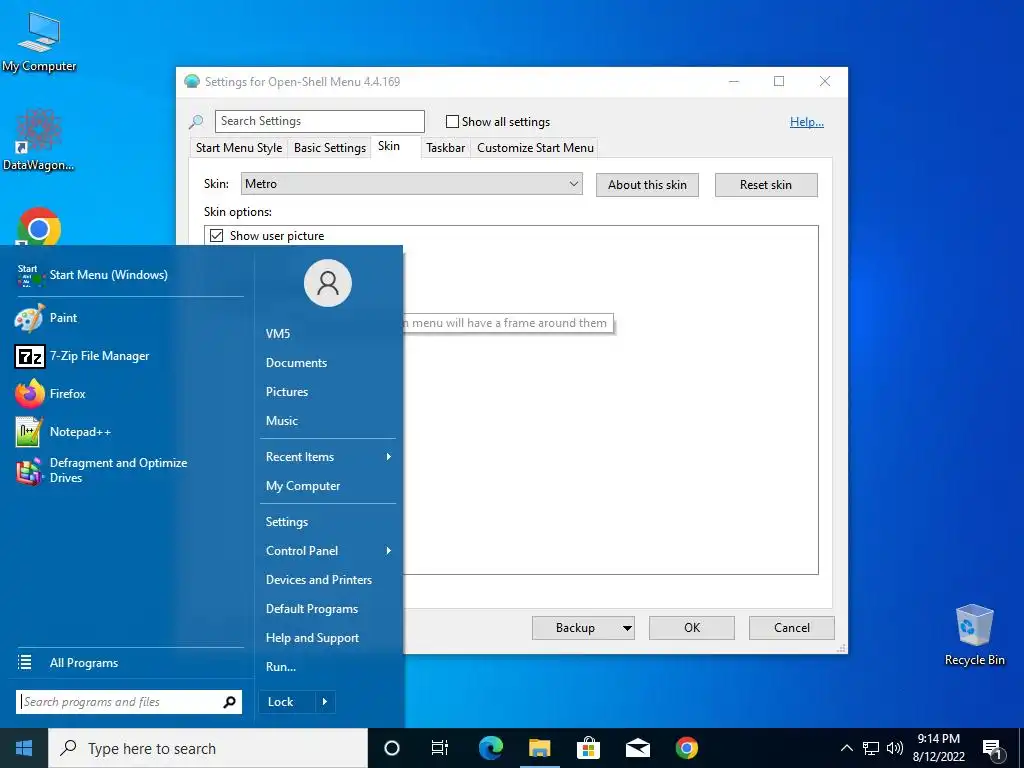Open Recycle Bin on the desktop
Image resolution: width=1024 pixels, height=768 pixels.
974,635
